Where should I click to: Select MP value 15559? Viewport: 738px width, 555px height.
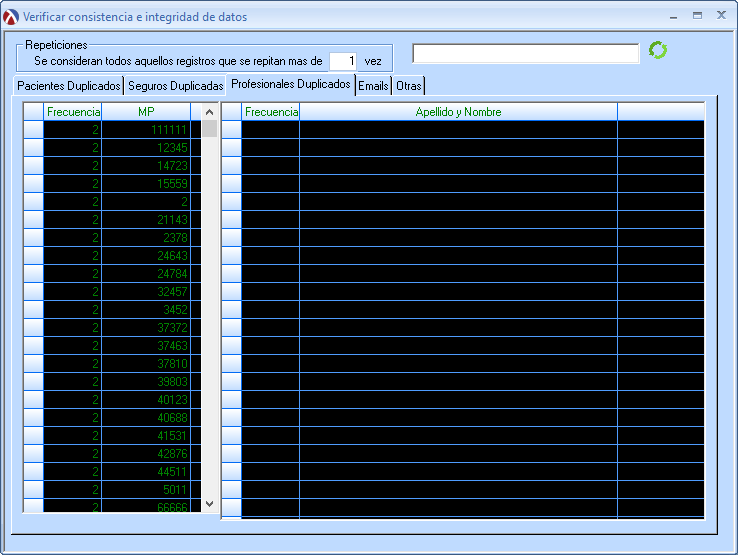146,184
